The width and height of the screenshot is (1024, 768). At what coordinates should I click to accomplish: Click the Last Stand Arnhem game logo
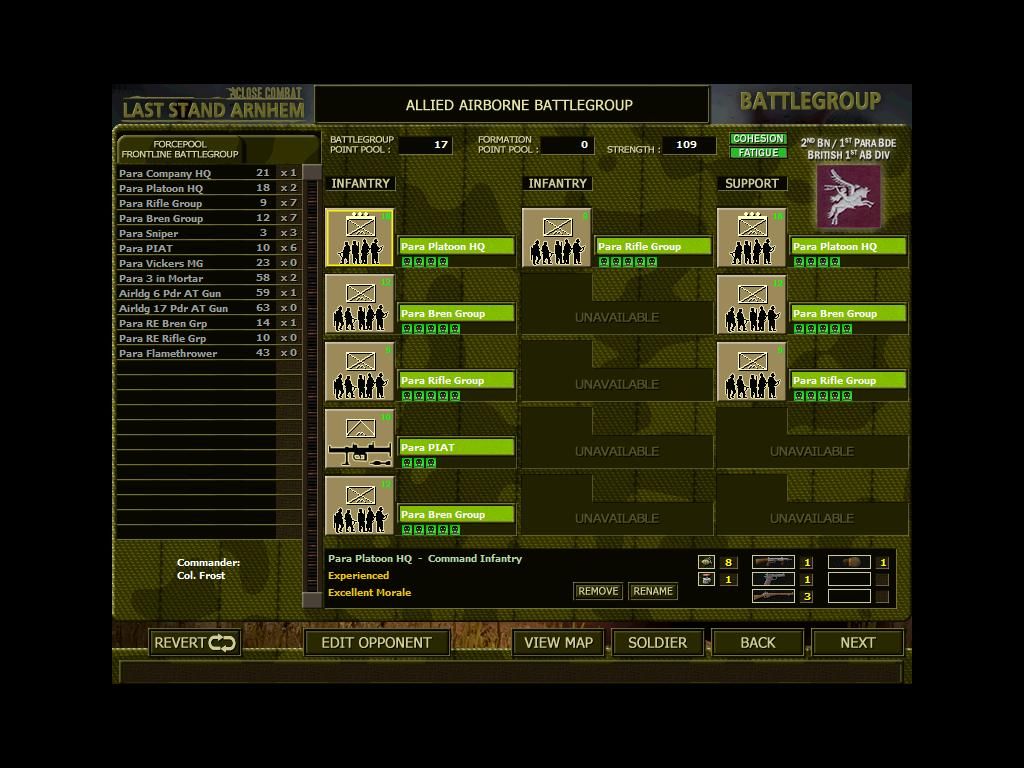(214, 103)
